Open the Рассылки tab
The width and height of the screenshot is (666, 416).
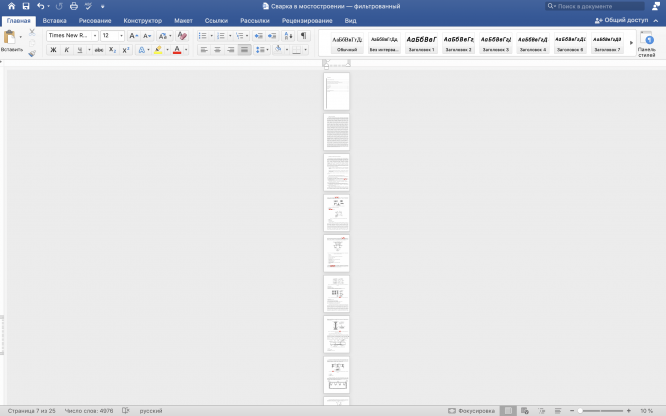point(255,20)
